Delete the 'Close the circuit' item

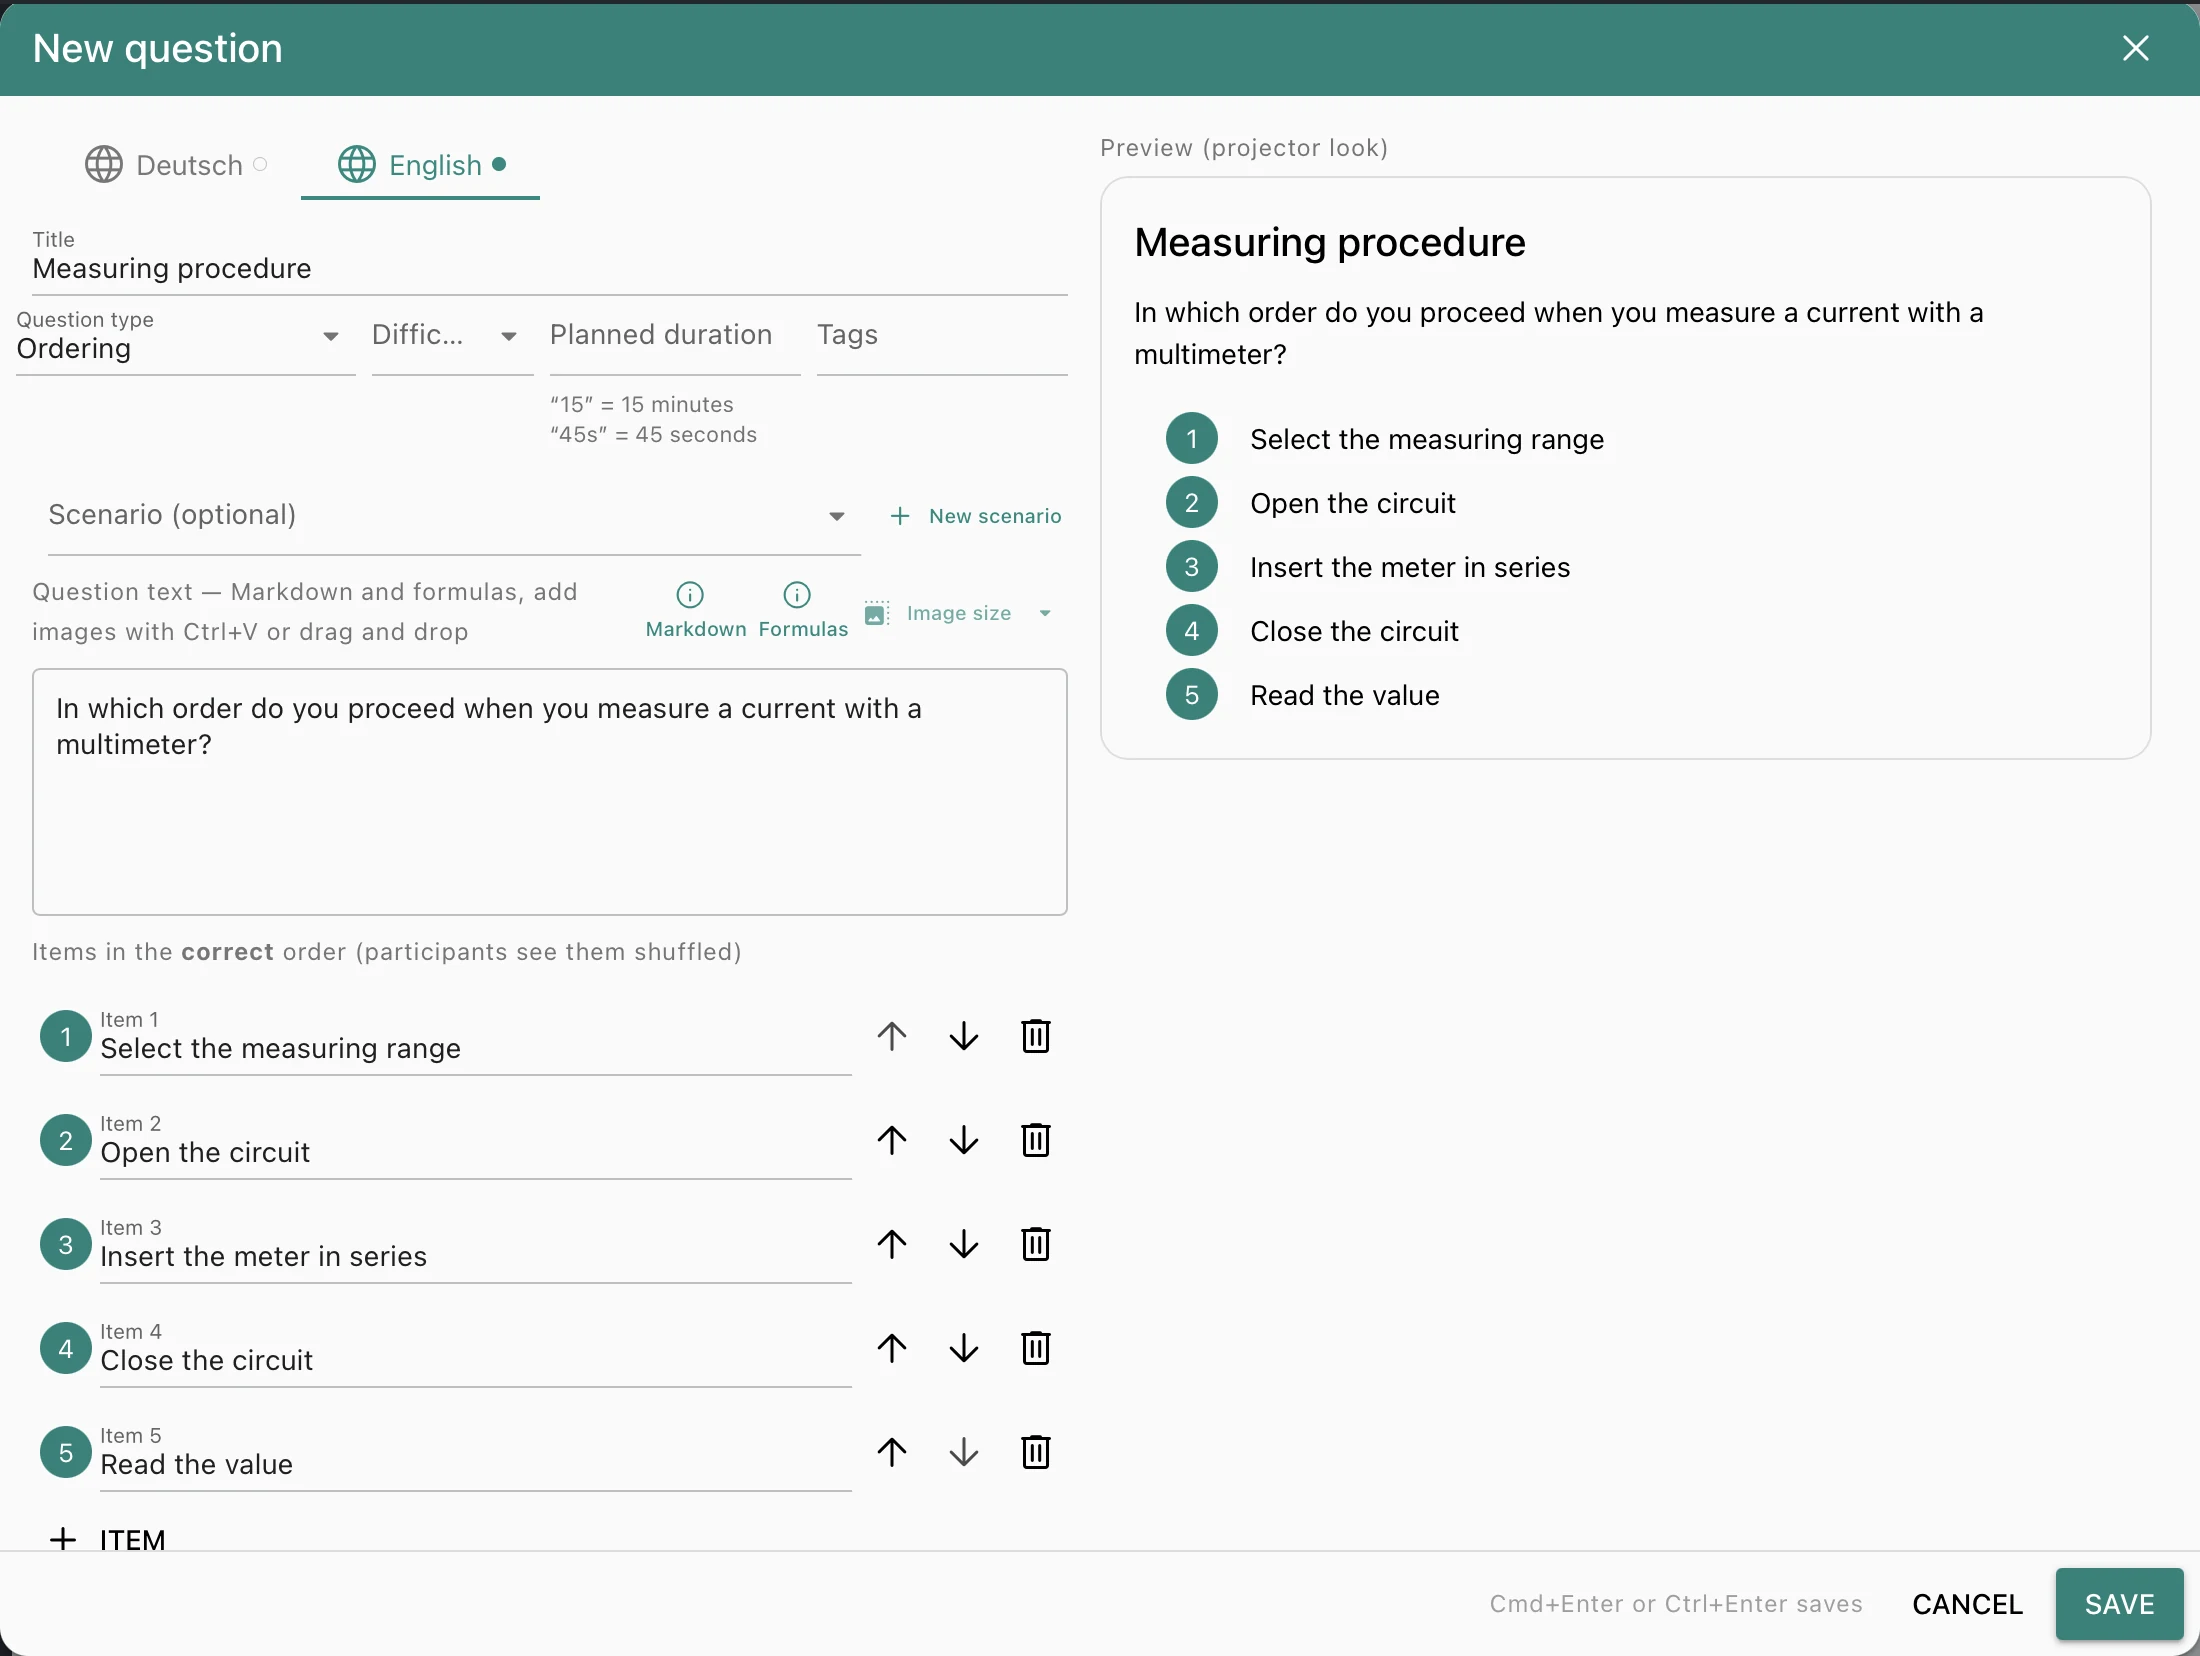[1036, 1348]
